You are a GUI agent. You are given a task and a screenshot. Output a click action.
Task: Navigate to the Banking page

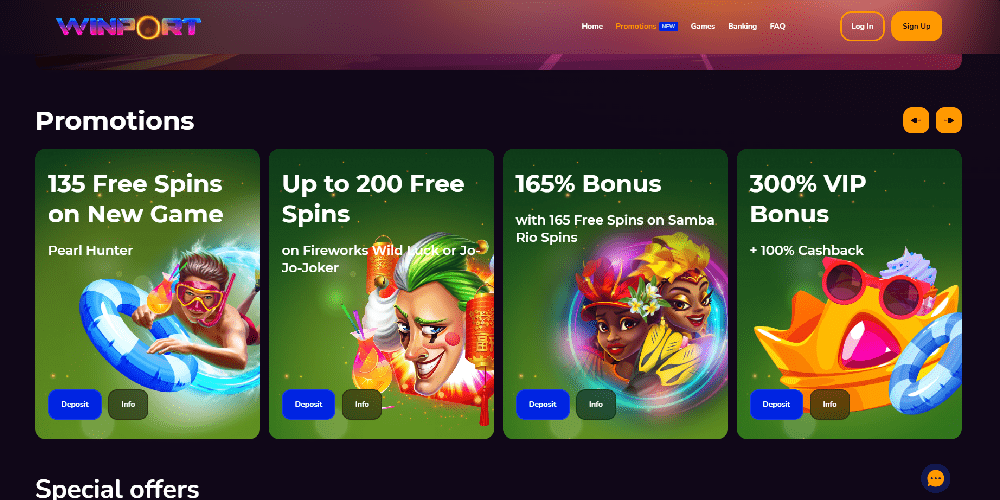pyautogui.click(x=742, y=26)
